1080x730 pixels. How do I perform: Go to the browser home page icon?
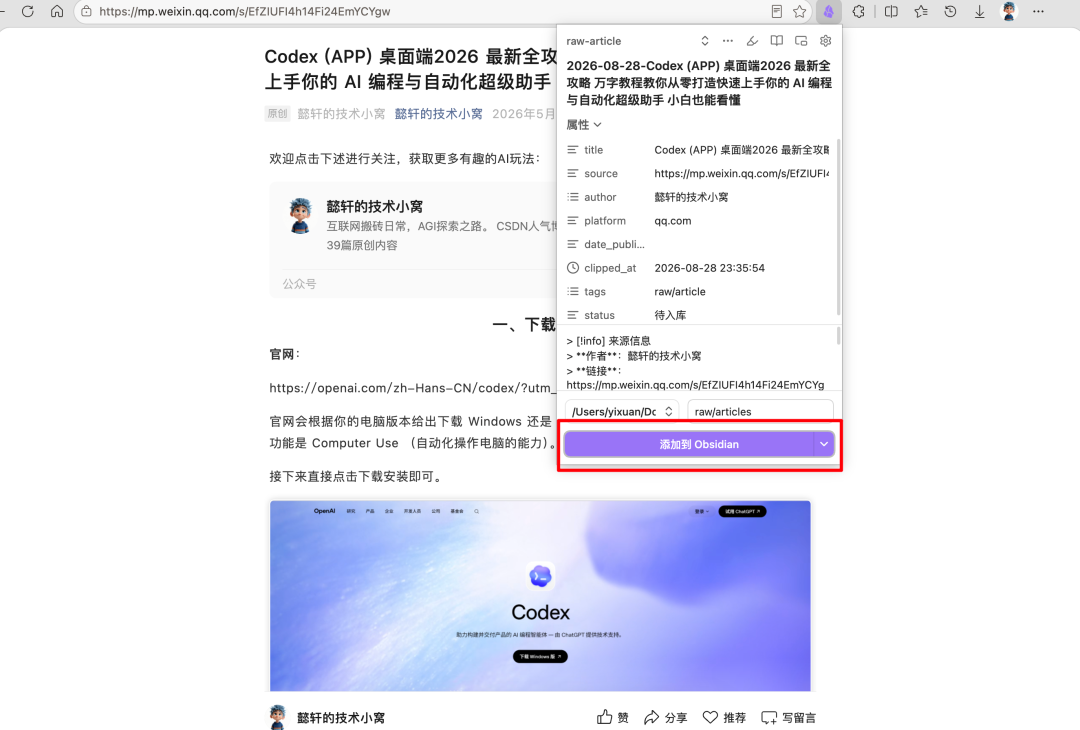[x=57, y=11]
